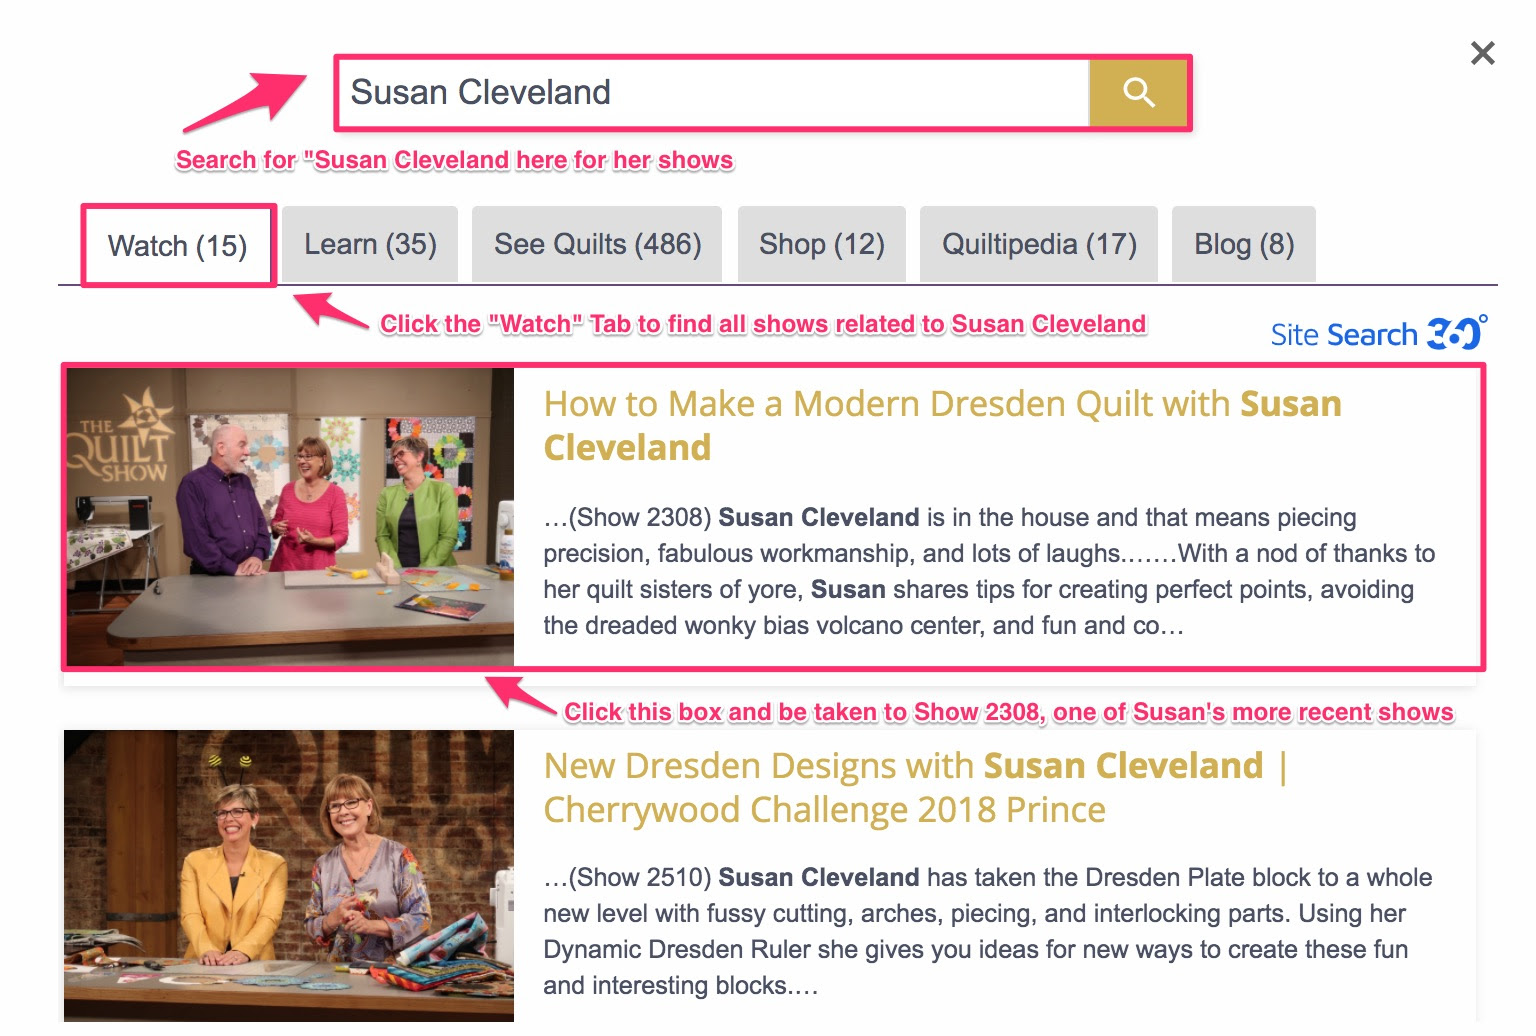
Task: Click into the Susan Cleveland search field
Action: click(x=714, y=92)
